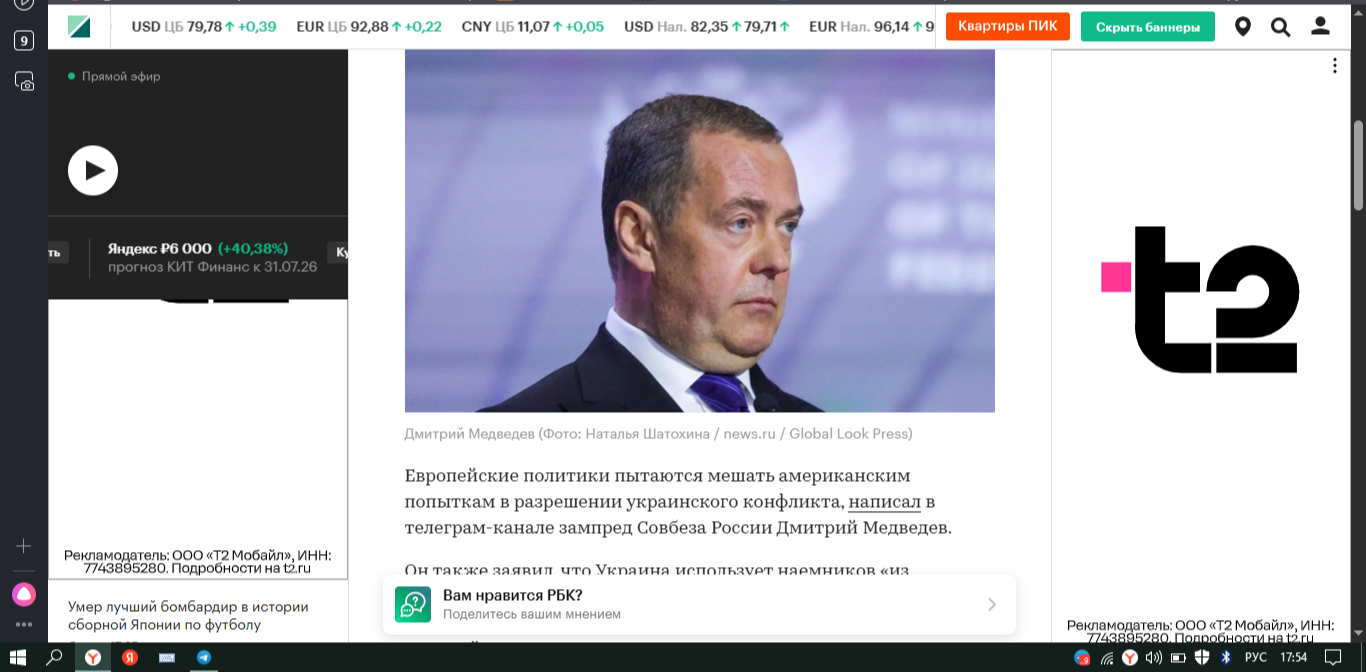This screenshot has height=672, width=1366.
Task: Click the browser screenshot camera icon
Action: [x=24, y=81]
